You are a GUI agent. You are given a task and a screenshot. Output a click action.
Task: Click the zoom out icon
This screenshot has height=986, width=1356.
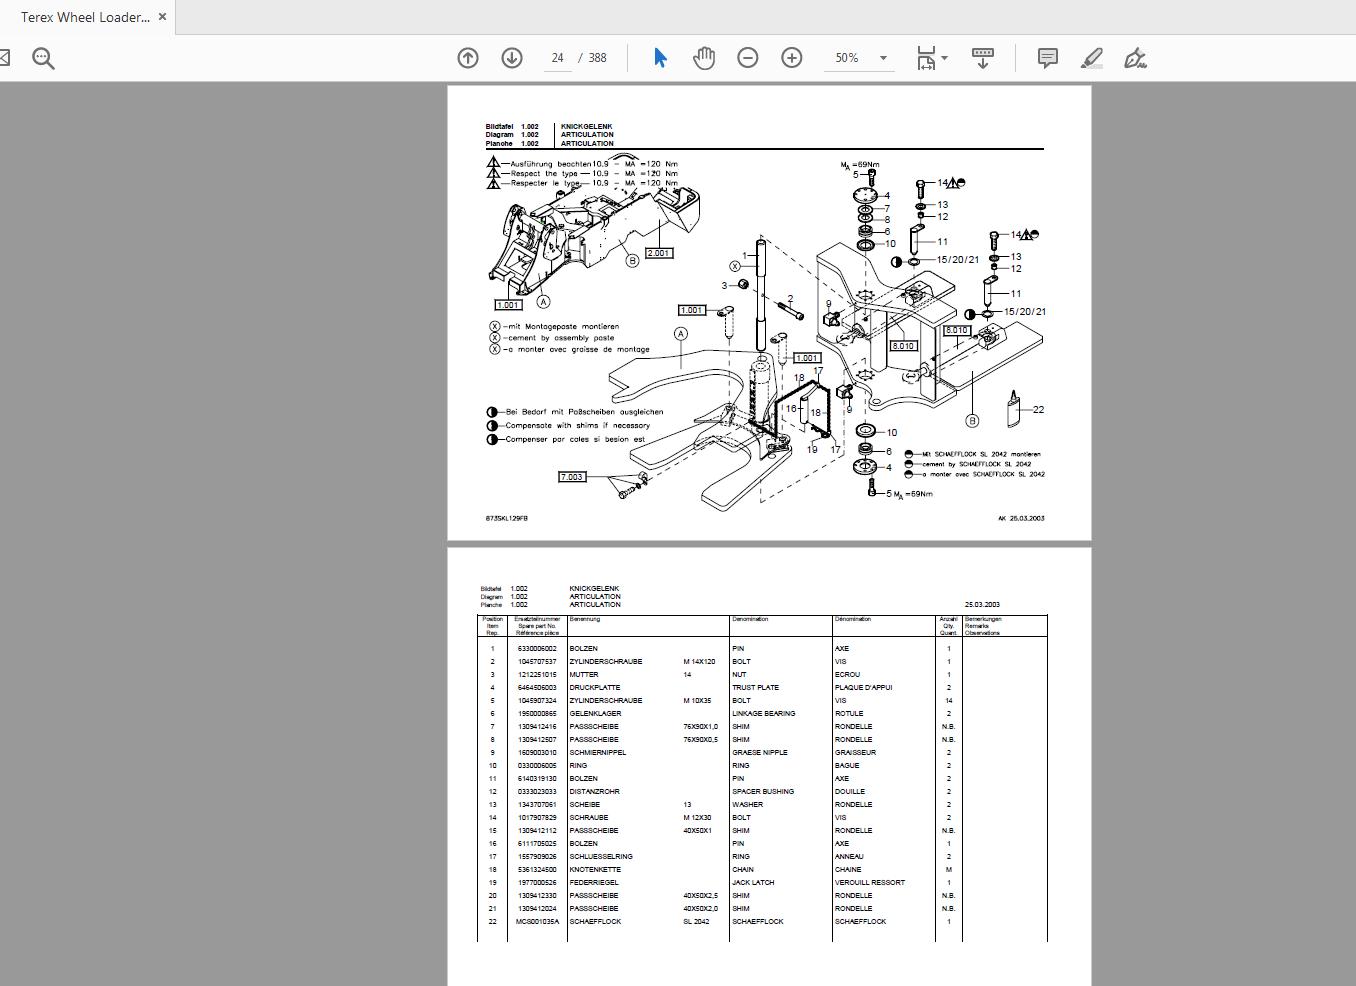(x=746, y=57)
